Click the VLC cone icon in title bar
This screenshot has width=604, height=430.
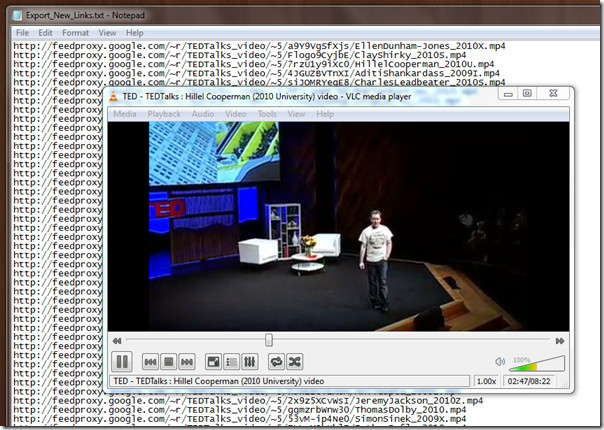(113, 96)
